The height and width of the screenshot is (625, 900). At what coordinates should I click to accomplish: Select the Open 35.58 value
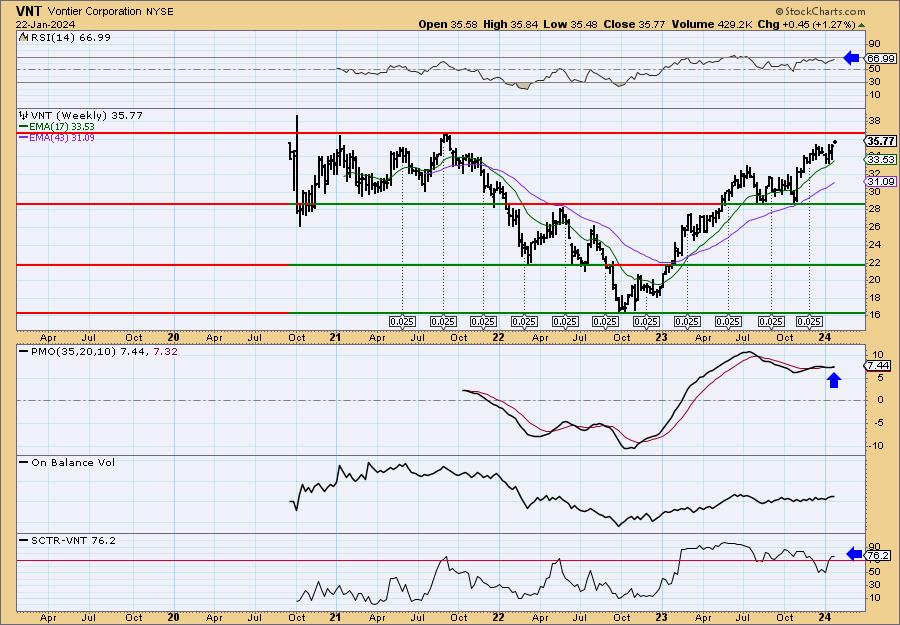(448, 25)
